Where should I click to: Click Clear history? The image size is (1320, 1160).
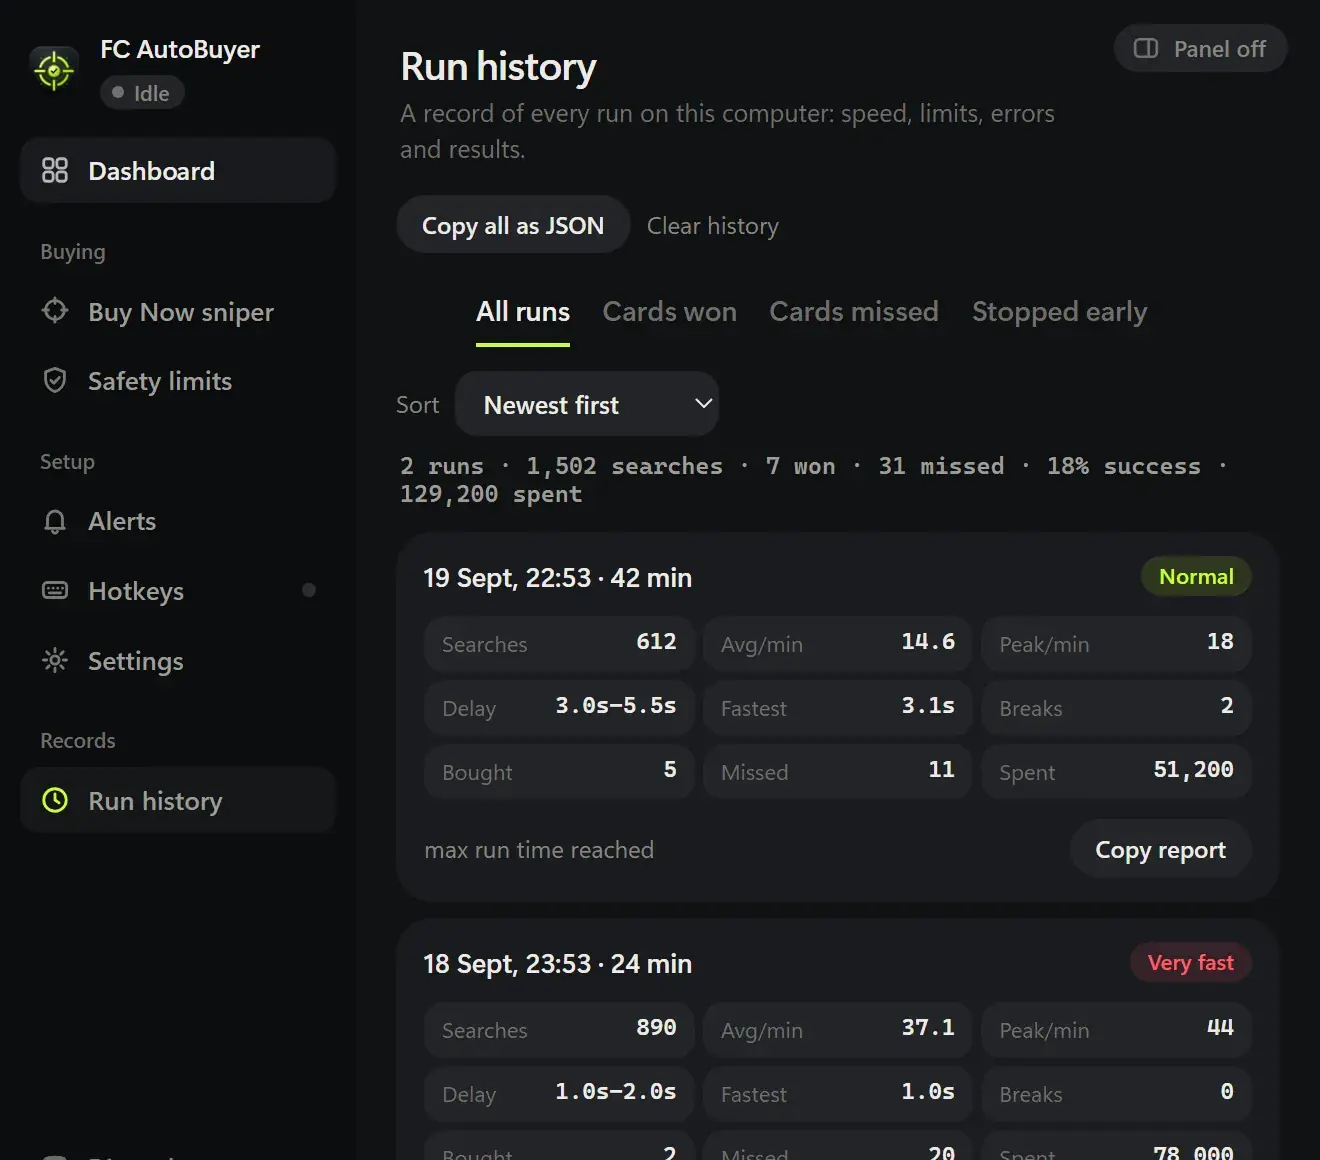pyautogui.click(x=713, y=226)
